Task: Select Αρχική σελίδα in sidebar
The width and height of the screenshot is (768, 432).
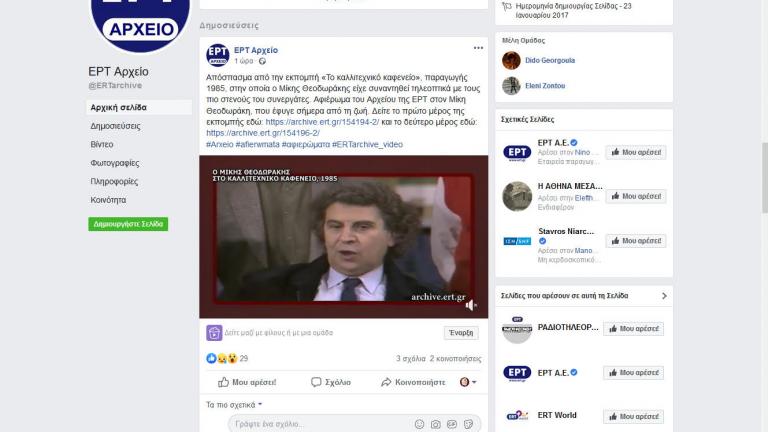Action: [139, 107]
